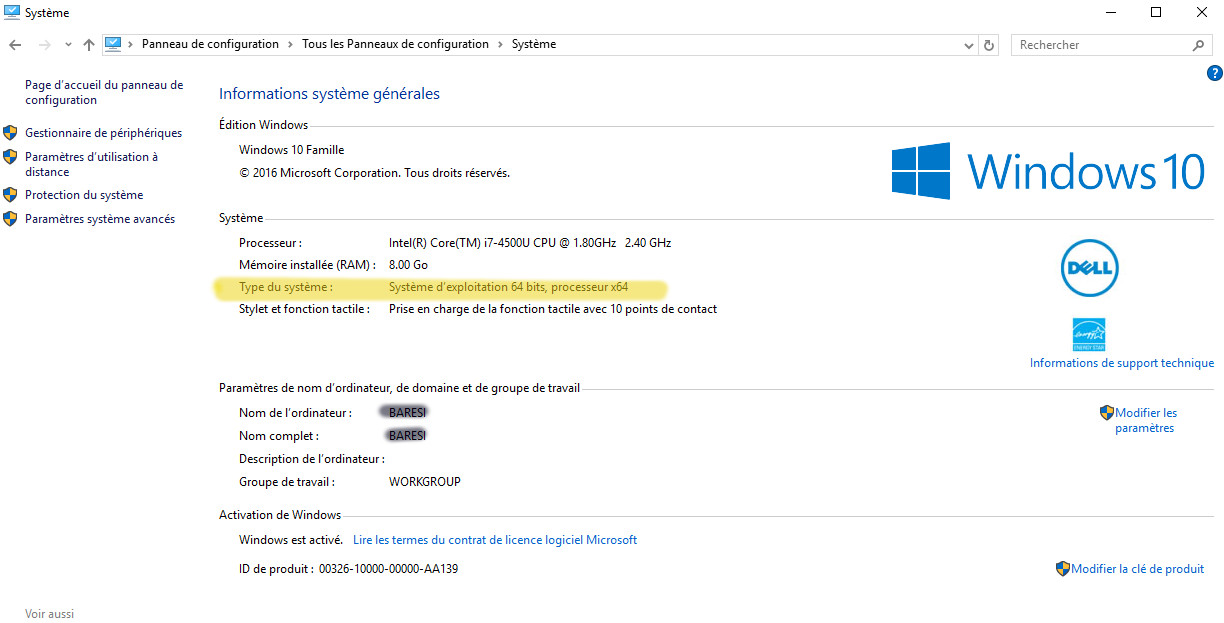Open 'Gestionnaire de périphériques'
This screenshot has width=1224, height=623.
(x=103, y=133)
